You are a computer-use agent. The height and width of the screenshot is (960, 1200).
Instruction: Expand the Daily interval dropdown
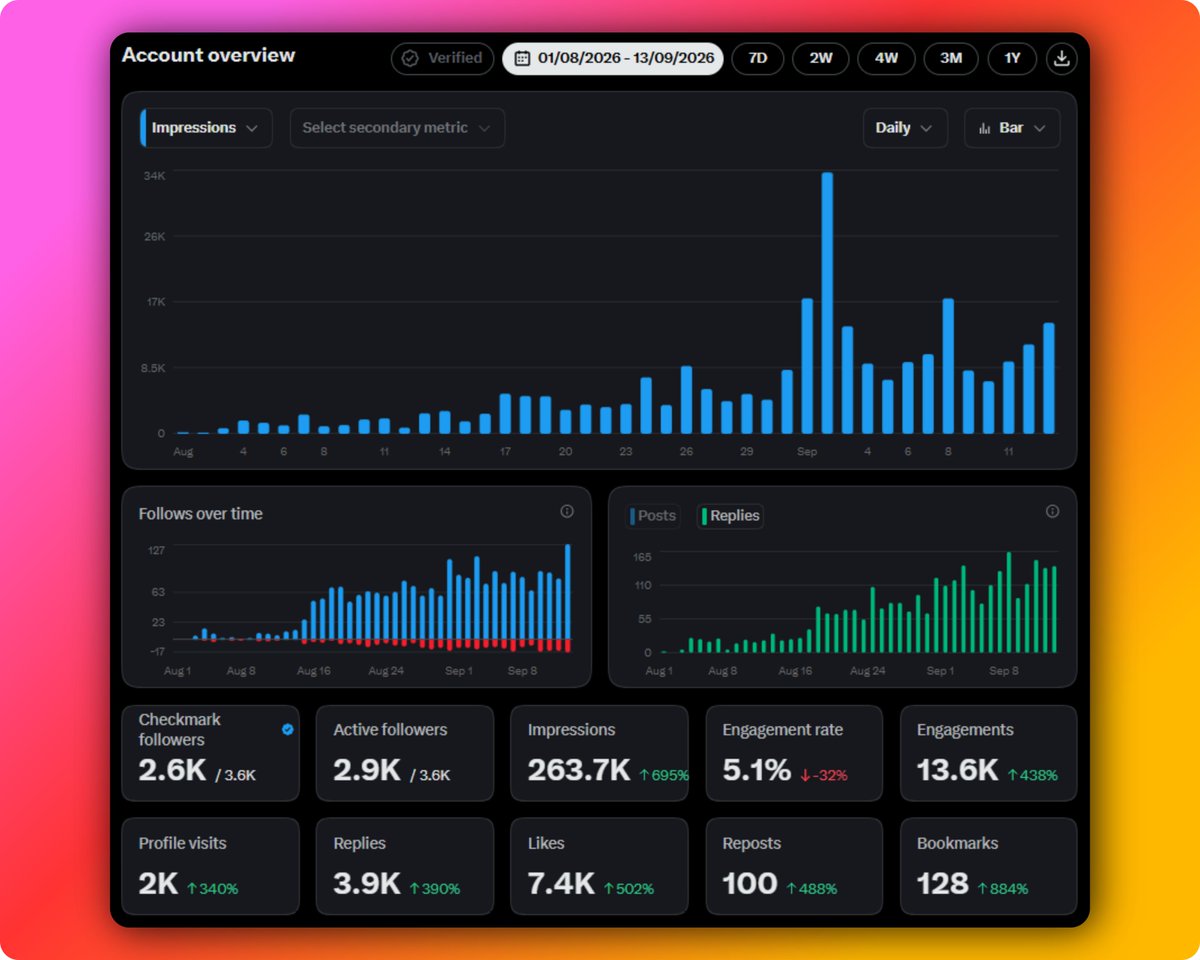coord(905,128)
